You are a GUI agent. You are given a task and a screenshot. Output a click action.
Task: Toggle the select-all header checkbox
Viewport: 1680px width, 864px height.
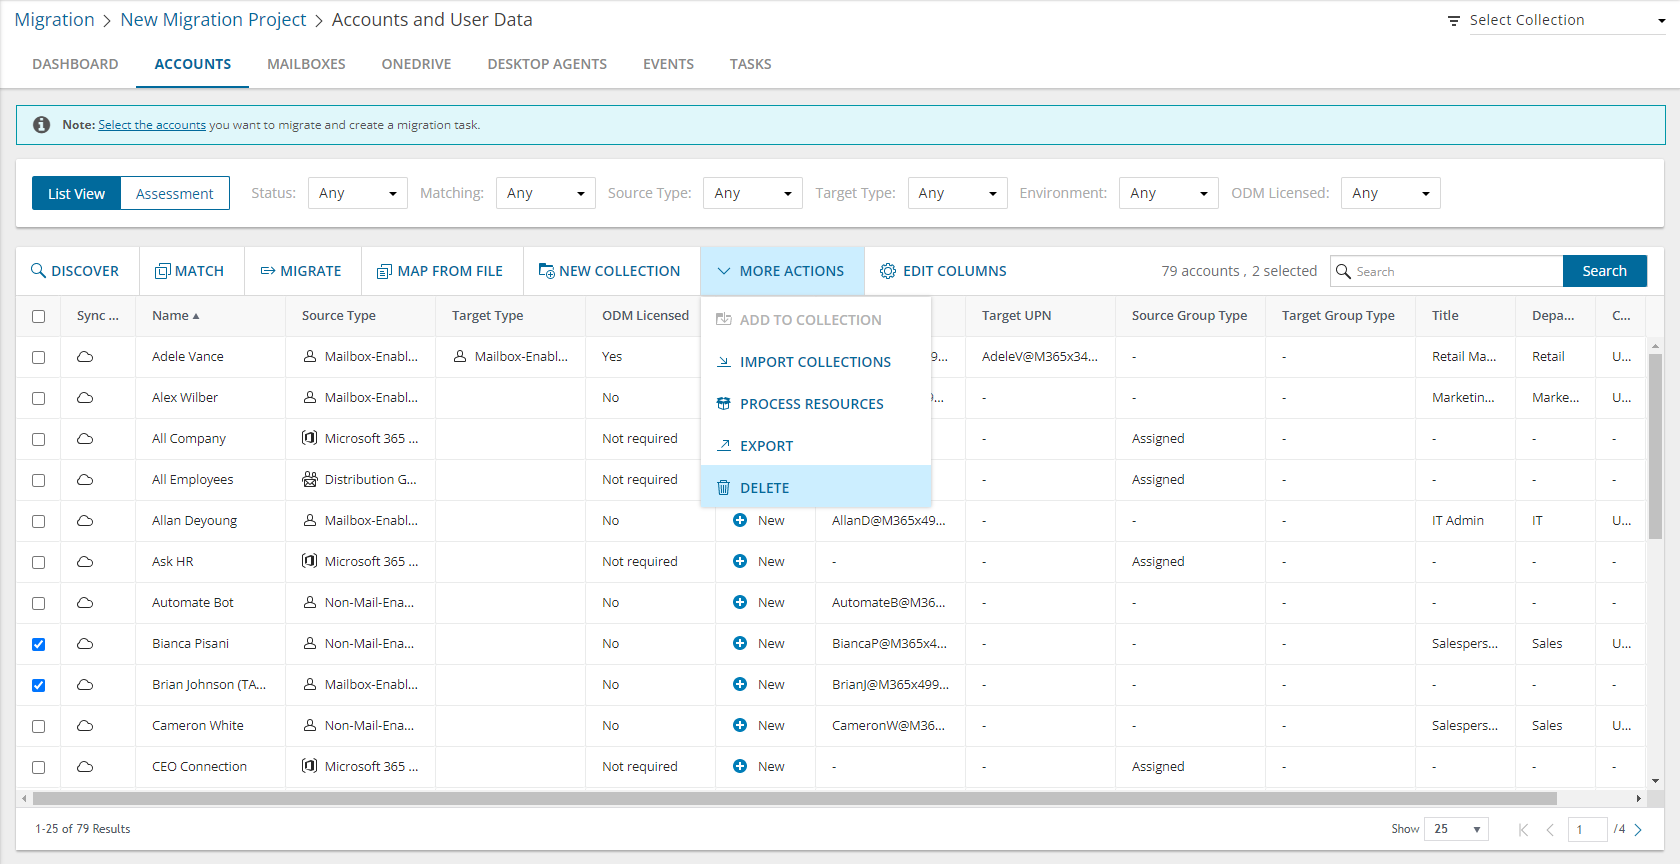point(38,316)
